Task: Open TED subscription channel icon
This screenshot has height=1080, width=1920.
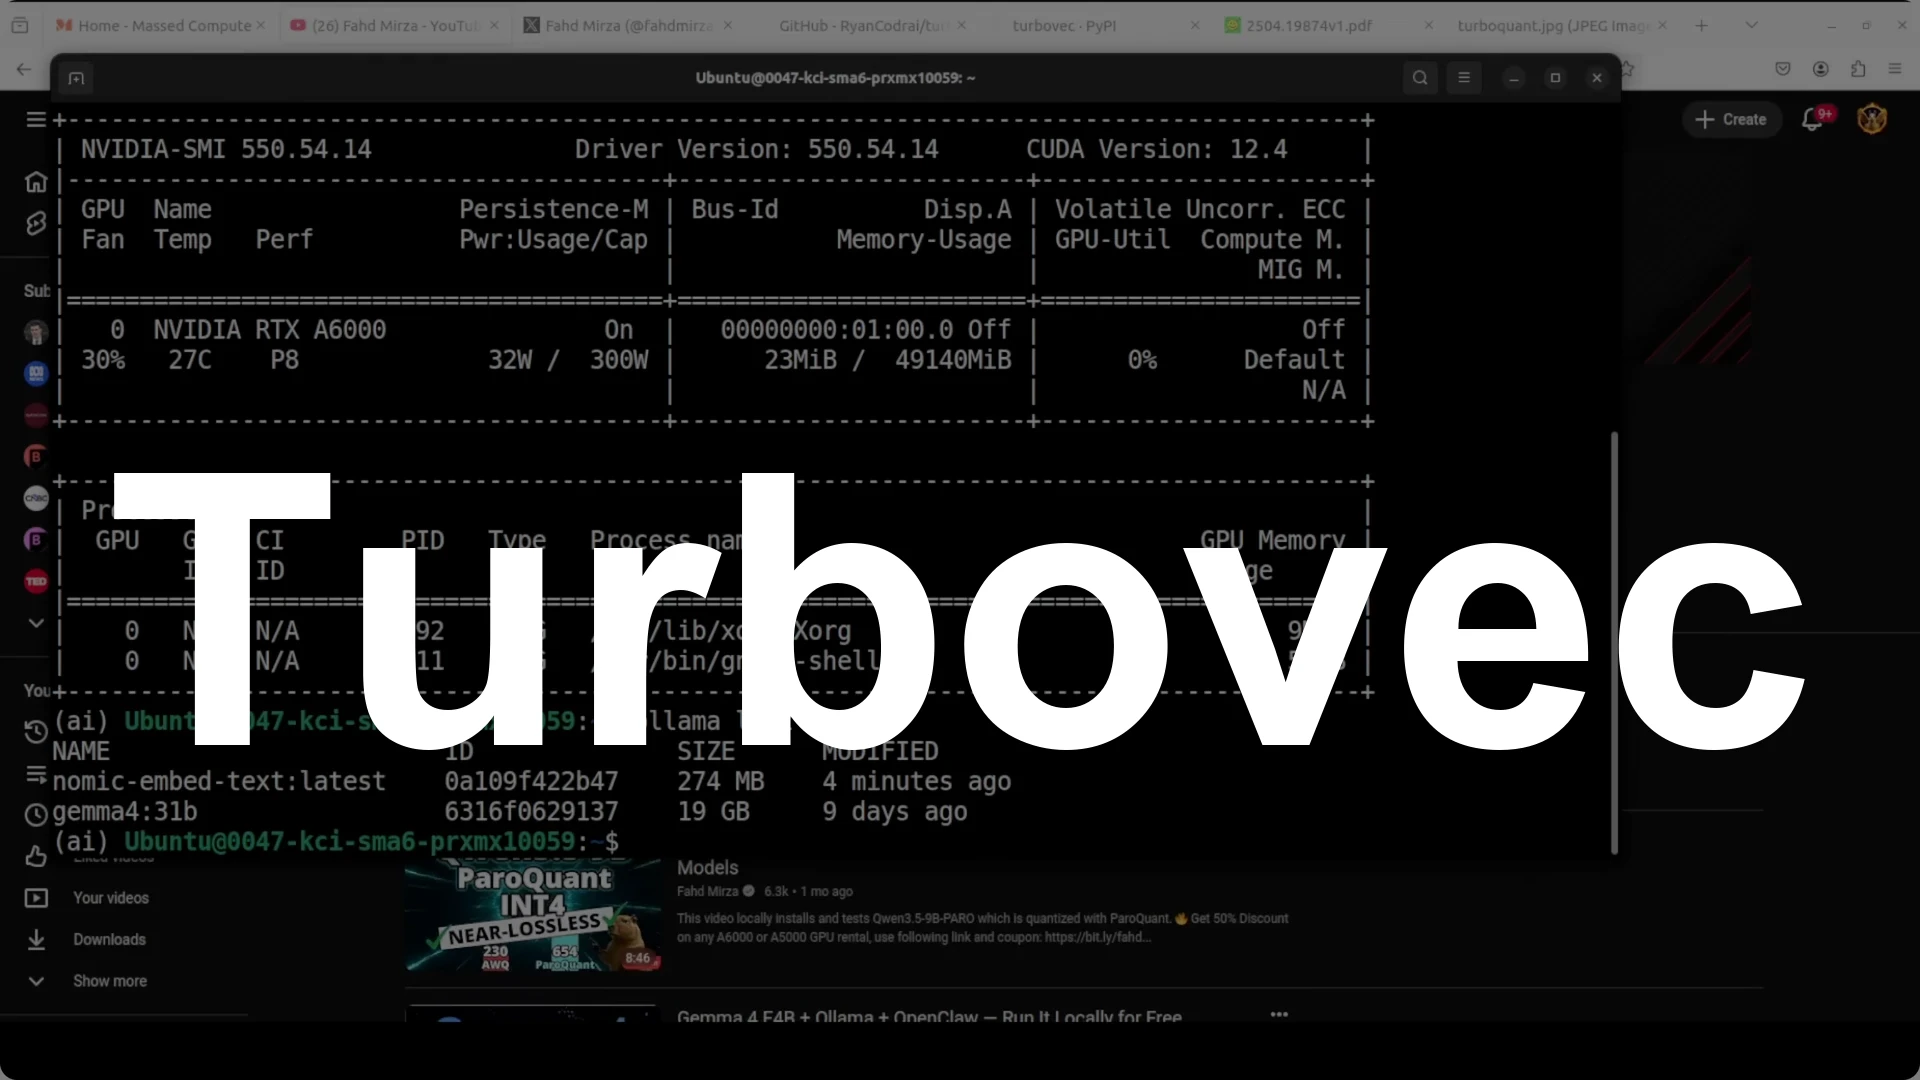Action: [36, 581]
